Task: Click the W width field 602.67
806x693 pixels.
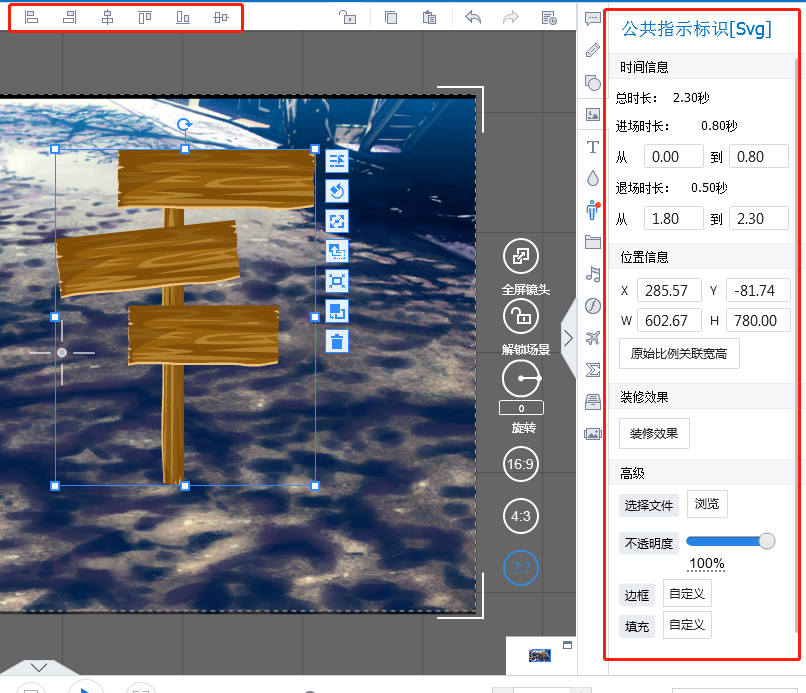Action: pyautogui.click(x=669, y=321)
